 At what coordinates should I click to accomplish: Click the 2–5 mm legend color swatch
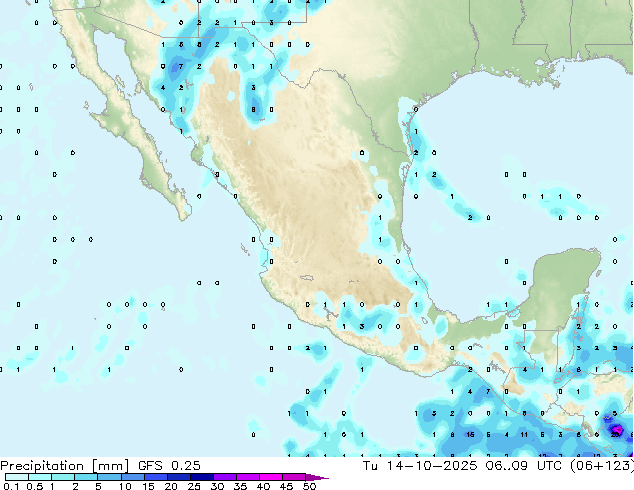(x=86, y=477)
